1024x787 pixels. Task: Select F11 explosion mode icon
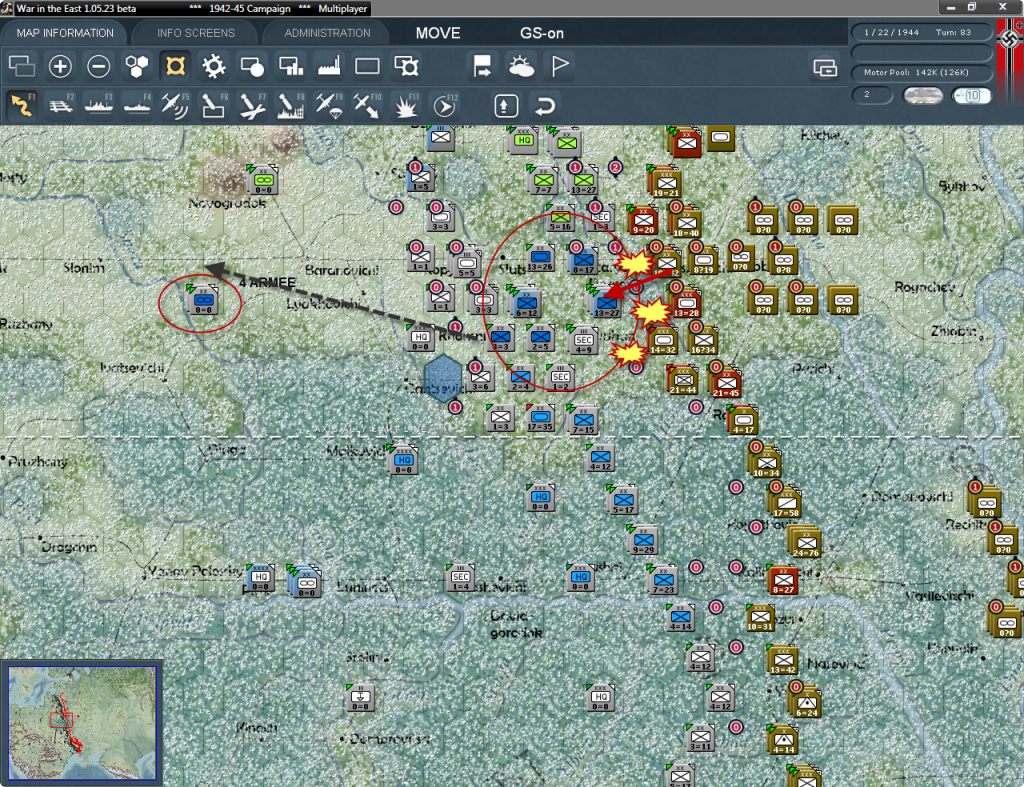(x=406, y=105)
